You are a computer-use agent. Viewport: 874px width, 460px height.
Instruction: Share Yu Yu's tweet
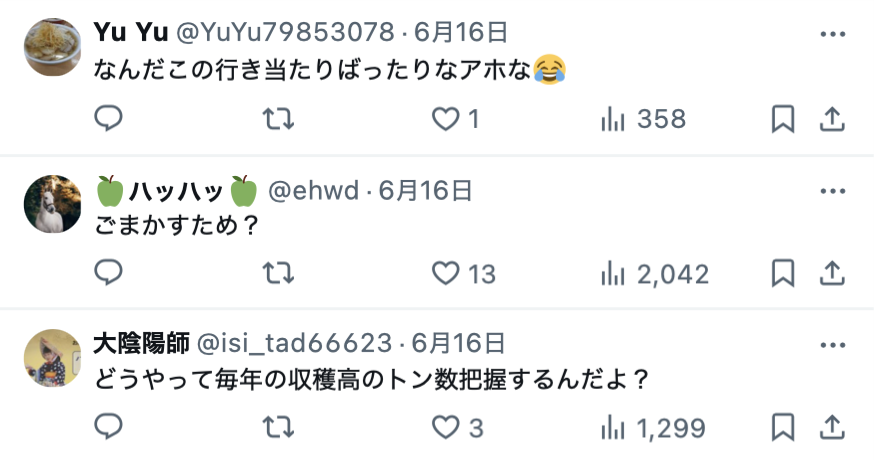tap(832, 119)
